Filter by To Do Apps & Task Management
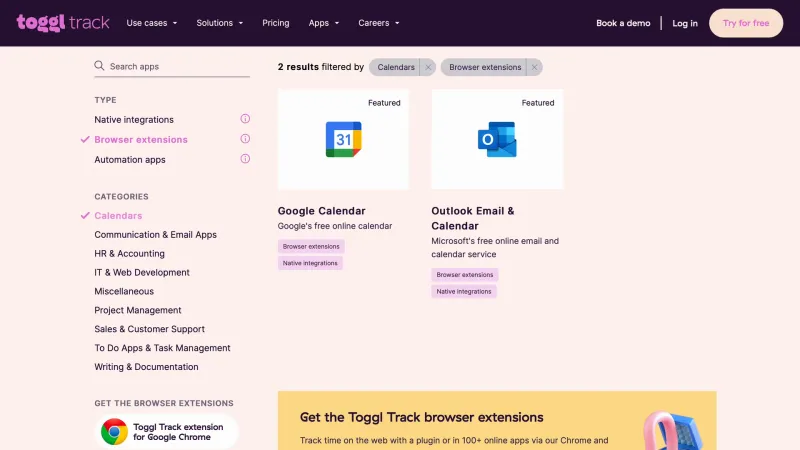Viewport: 800px width, 450px height. point(162,348)
